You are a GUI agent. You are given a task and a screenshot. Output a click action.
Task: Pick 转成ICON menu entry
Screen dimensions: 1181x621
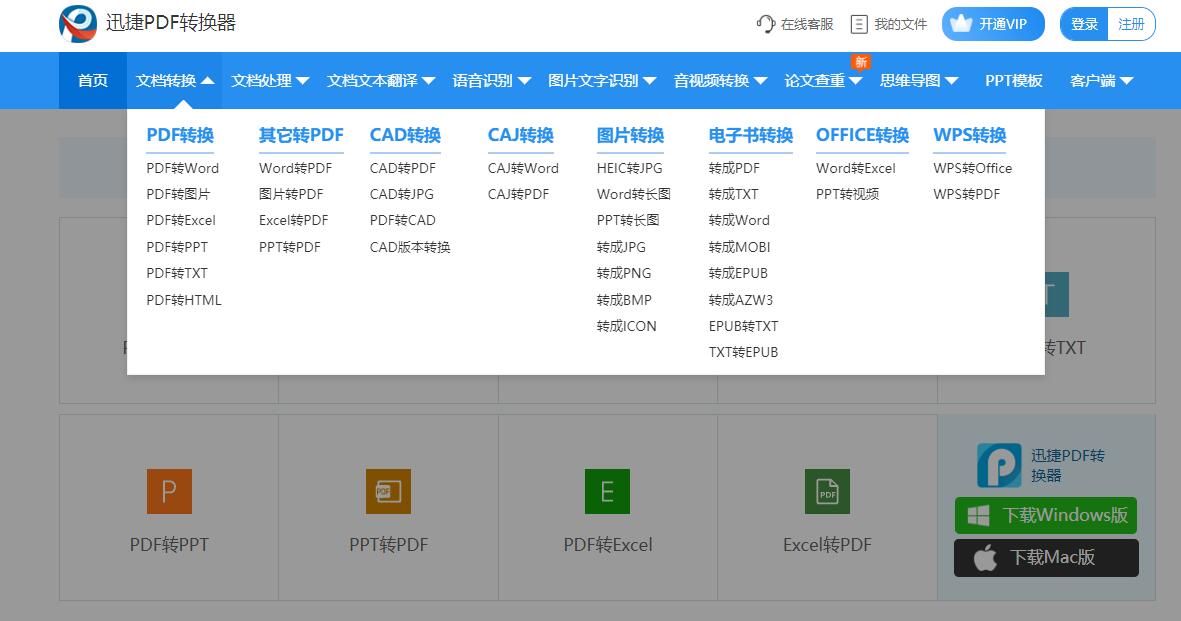626,326
